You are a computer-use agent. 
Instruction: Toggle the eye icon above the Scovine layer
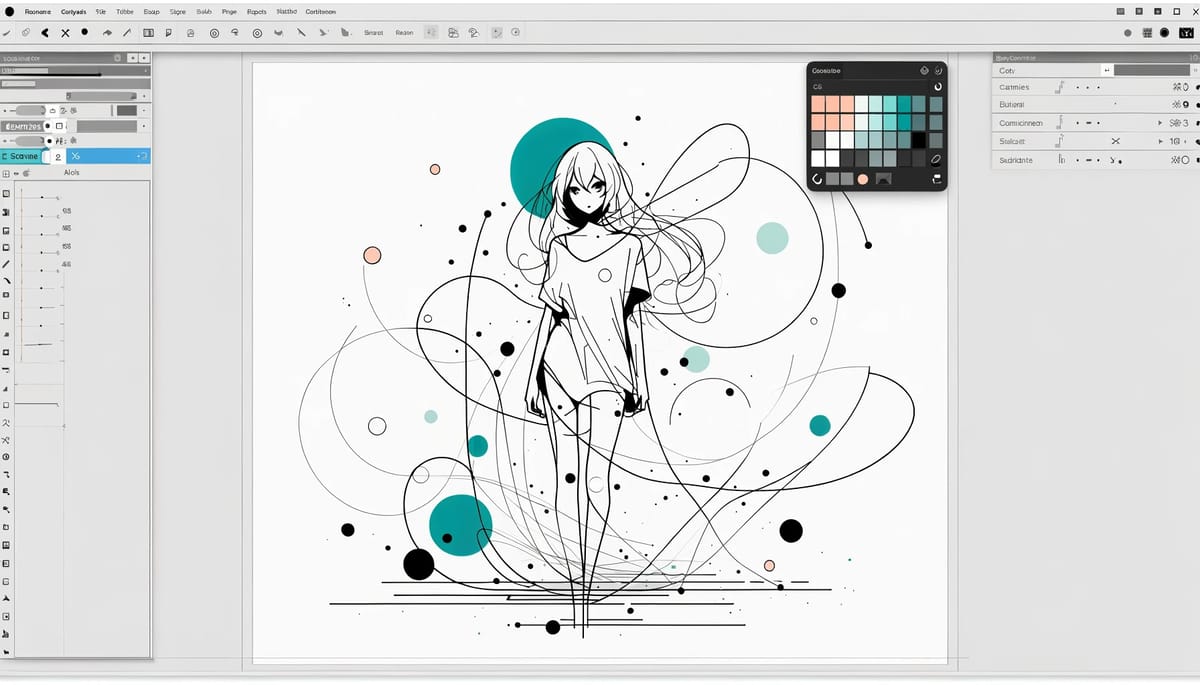(x=49, y=141)
